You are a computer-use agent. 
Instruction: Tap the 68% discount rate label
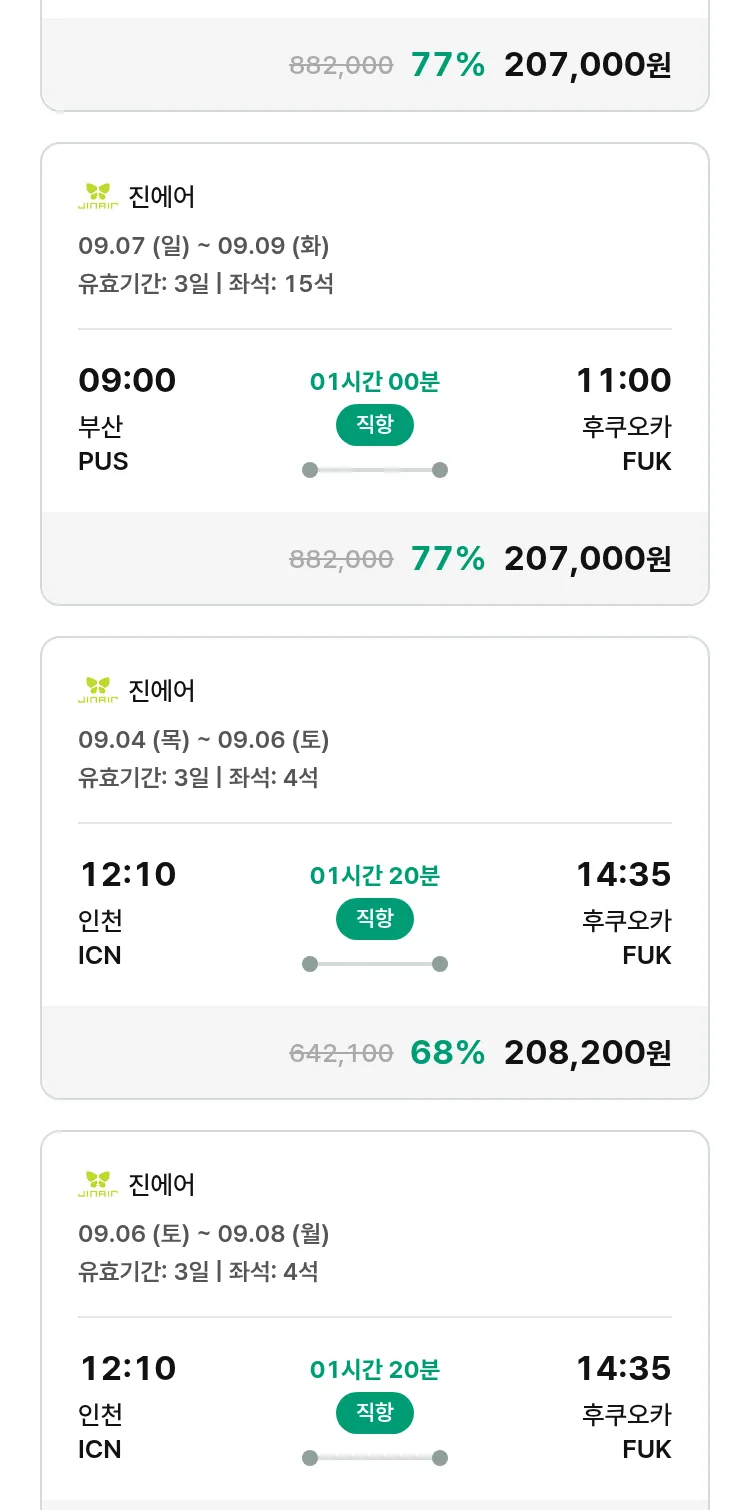[447, 1052]
